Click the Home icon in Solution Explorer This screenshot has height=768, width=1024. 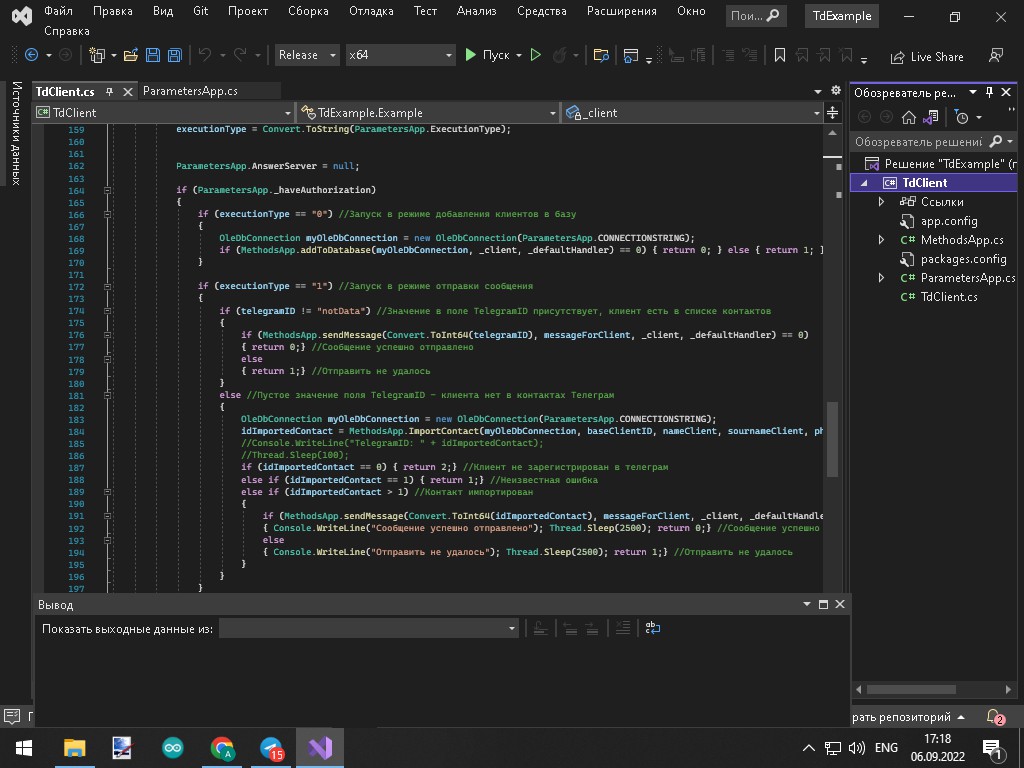(908, 117)
